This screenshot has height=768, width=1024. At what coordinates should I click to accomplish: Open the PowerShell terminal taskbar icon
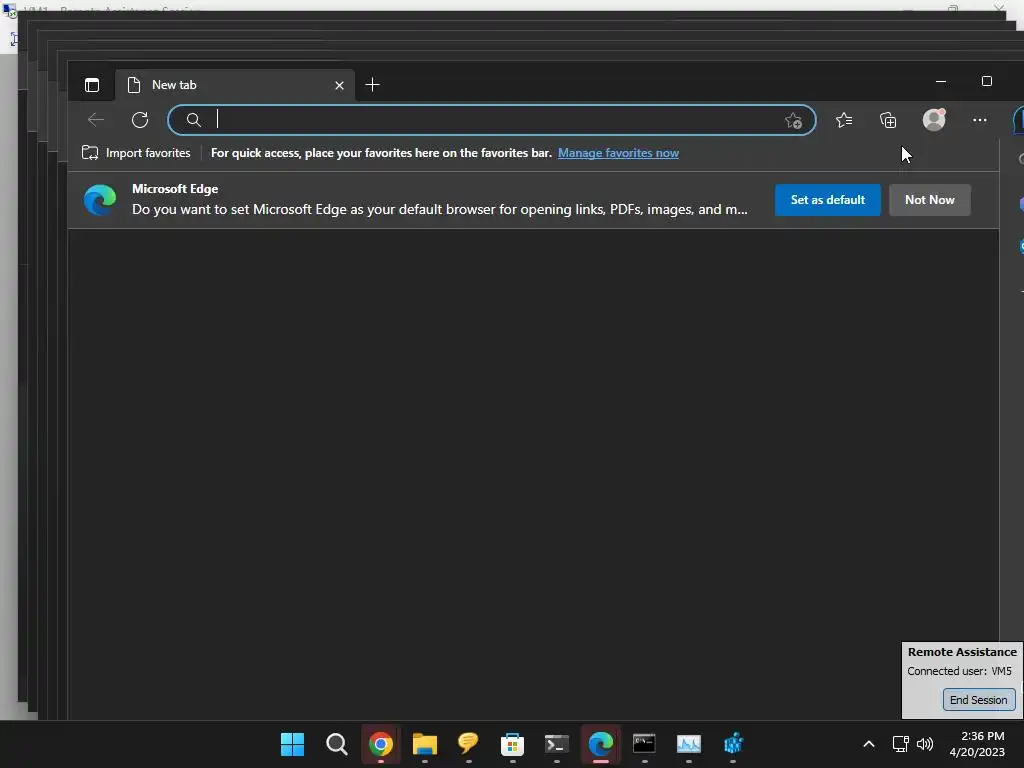556,744
